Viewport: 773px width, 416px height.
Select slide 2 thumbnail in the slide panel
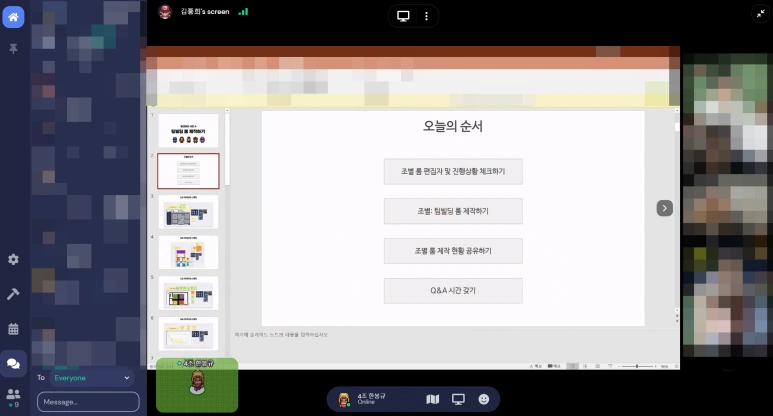[x=188, y=171]
